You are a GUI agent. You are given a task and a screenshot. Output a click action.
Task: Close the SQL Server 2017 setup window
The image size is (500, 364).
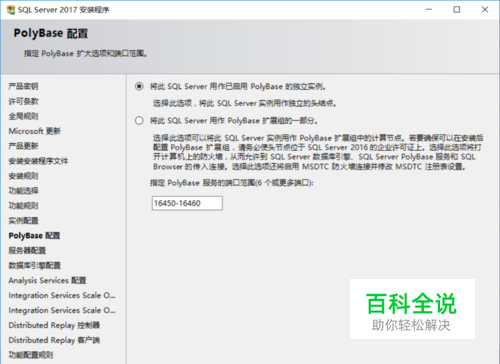[x=485, y=10]
